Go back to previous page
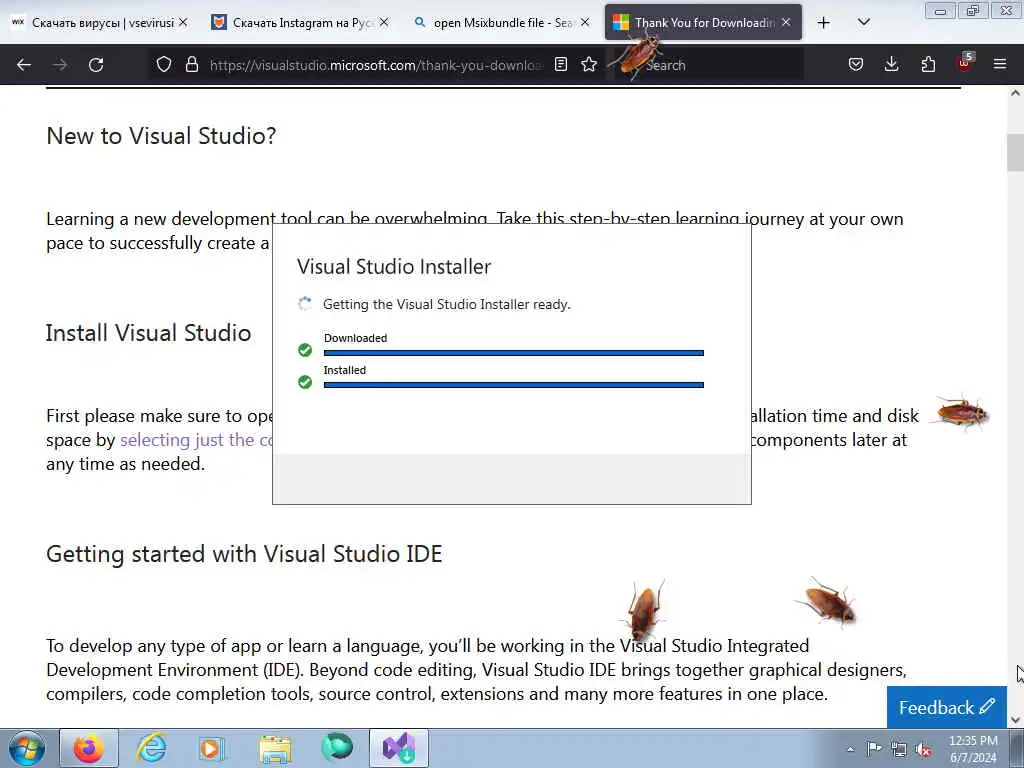This screenshot has width=1024, height=768. [24, 65]
